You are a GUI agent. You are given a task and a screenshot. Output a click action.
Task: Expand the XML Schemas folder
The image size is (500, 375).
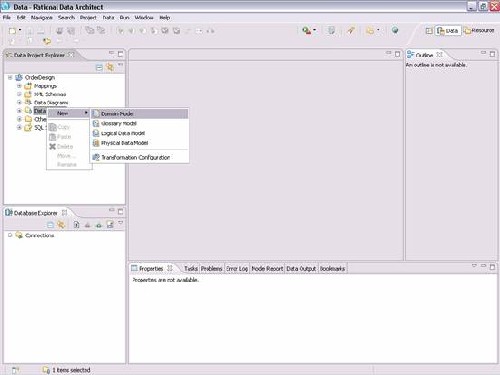click(x=19, y=94)
